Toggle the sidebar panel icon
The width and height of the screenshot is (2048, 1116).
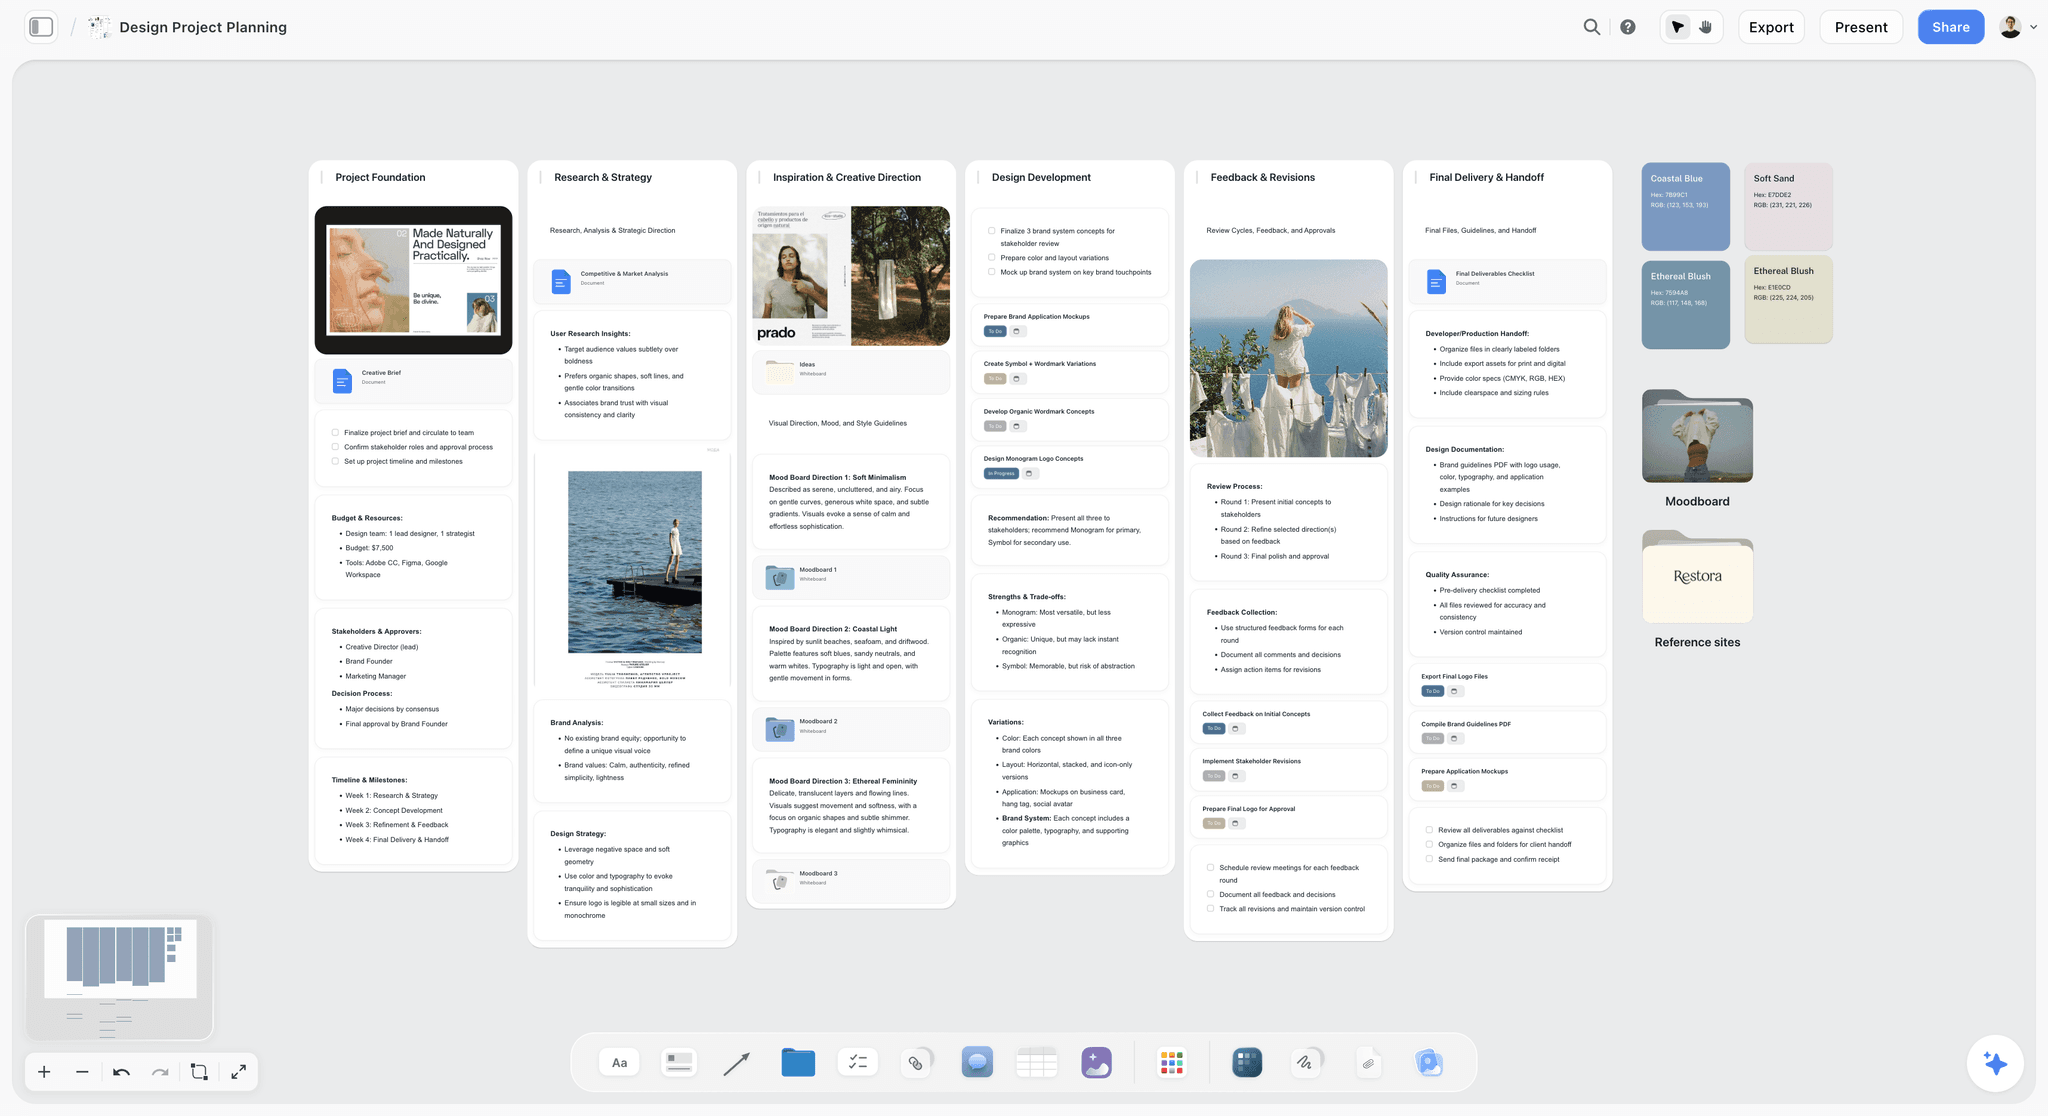coord(41,27)
